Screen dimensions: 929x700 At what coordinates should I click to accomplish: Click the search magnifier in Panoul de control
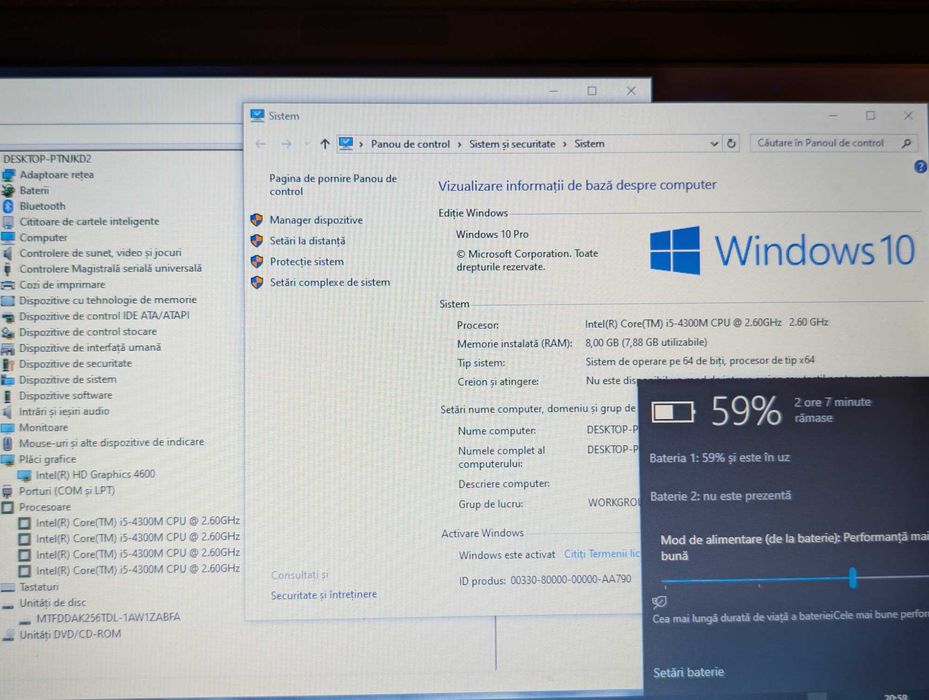tap(906, 143)
